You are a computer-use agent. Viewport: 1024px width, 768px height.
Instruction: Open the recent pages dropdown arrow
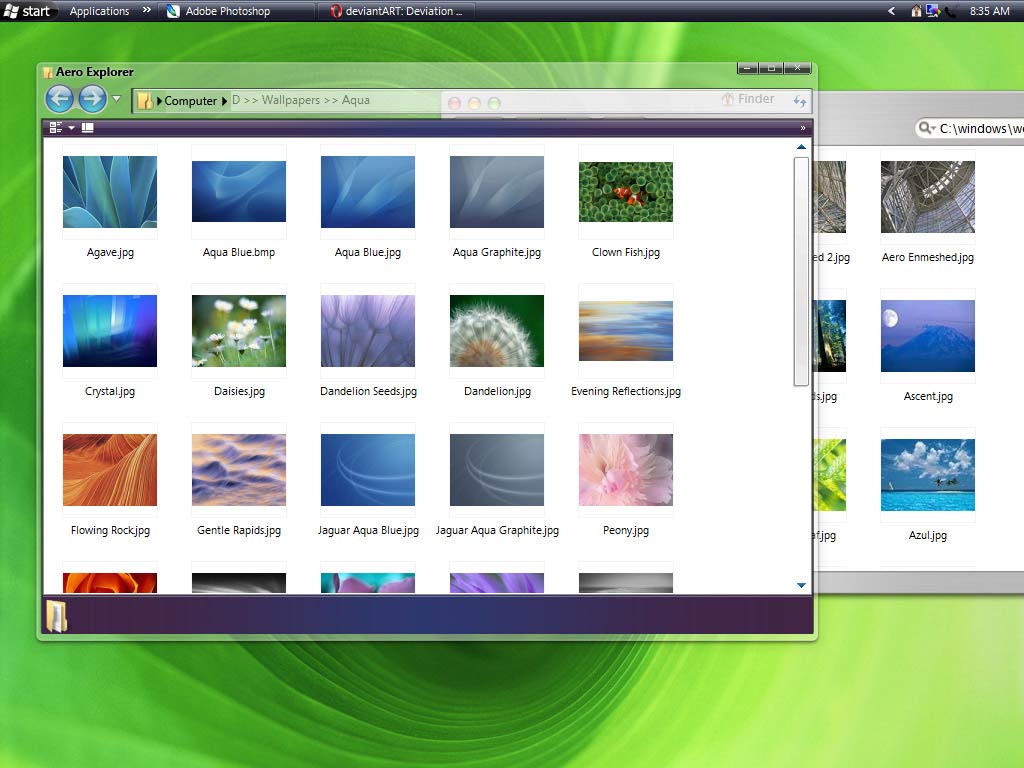coord(116,99)
